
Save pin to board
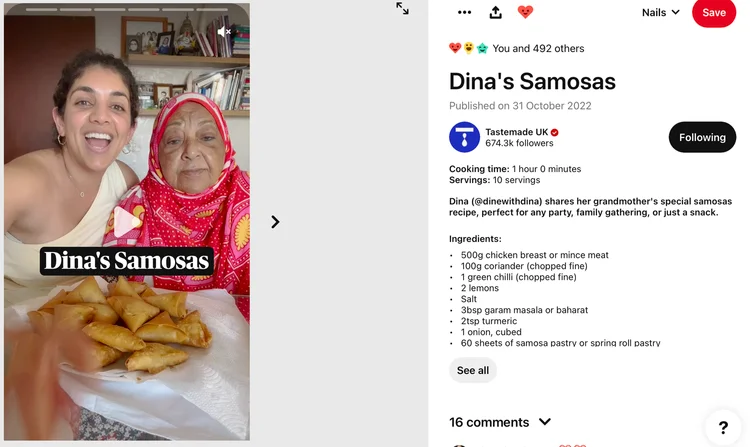click(714, 12)
